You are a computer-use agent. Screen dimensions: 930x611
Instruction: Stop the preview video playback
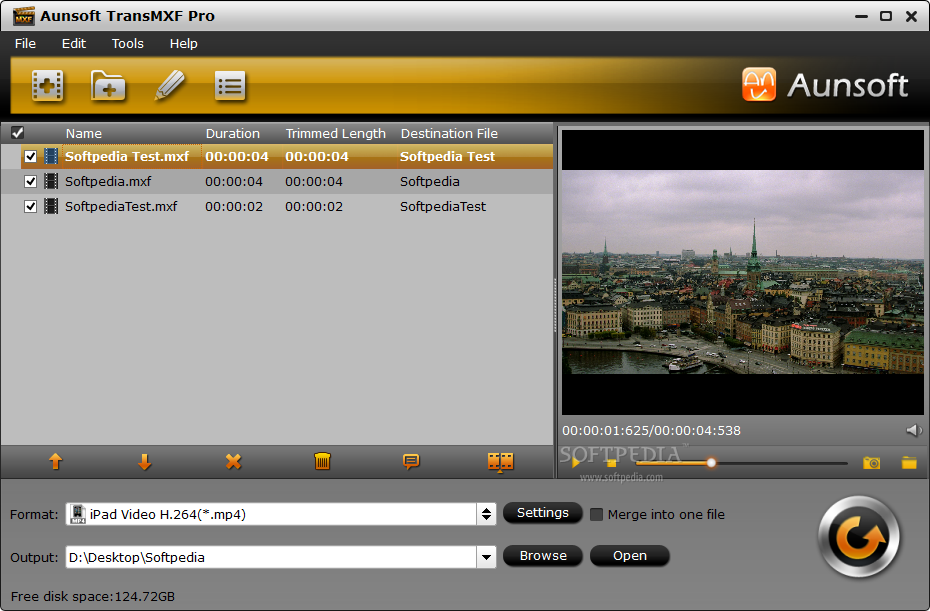[x=611, y=463]
